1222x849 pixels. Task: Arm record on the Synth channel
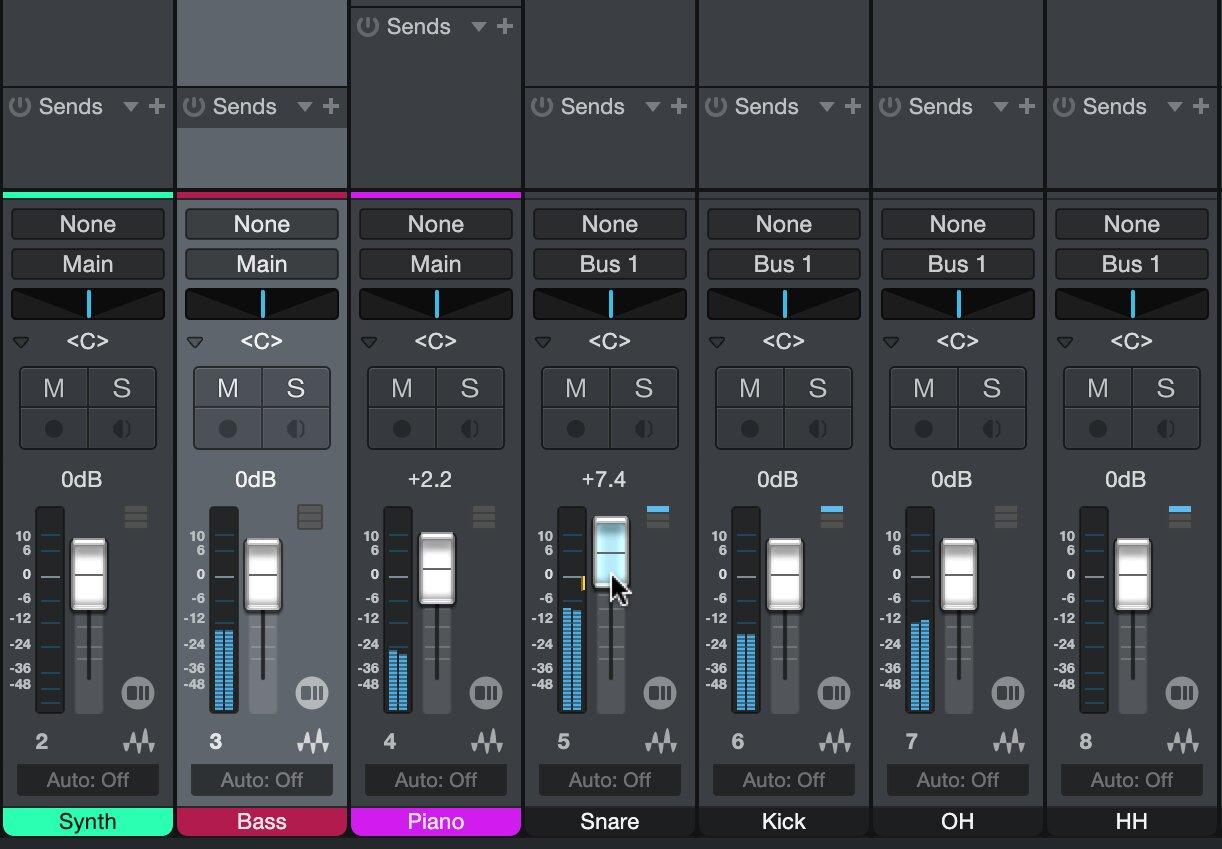coord(54,429)
